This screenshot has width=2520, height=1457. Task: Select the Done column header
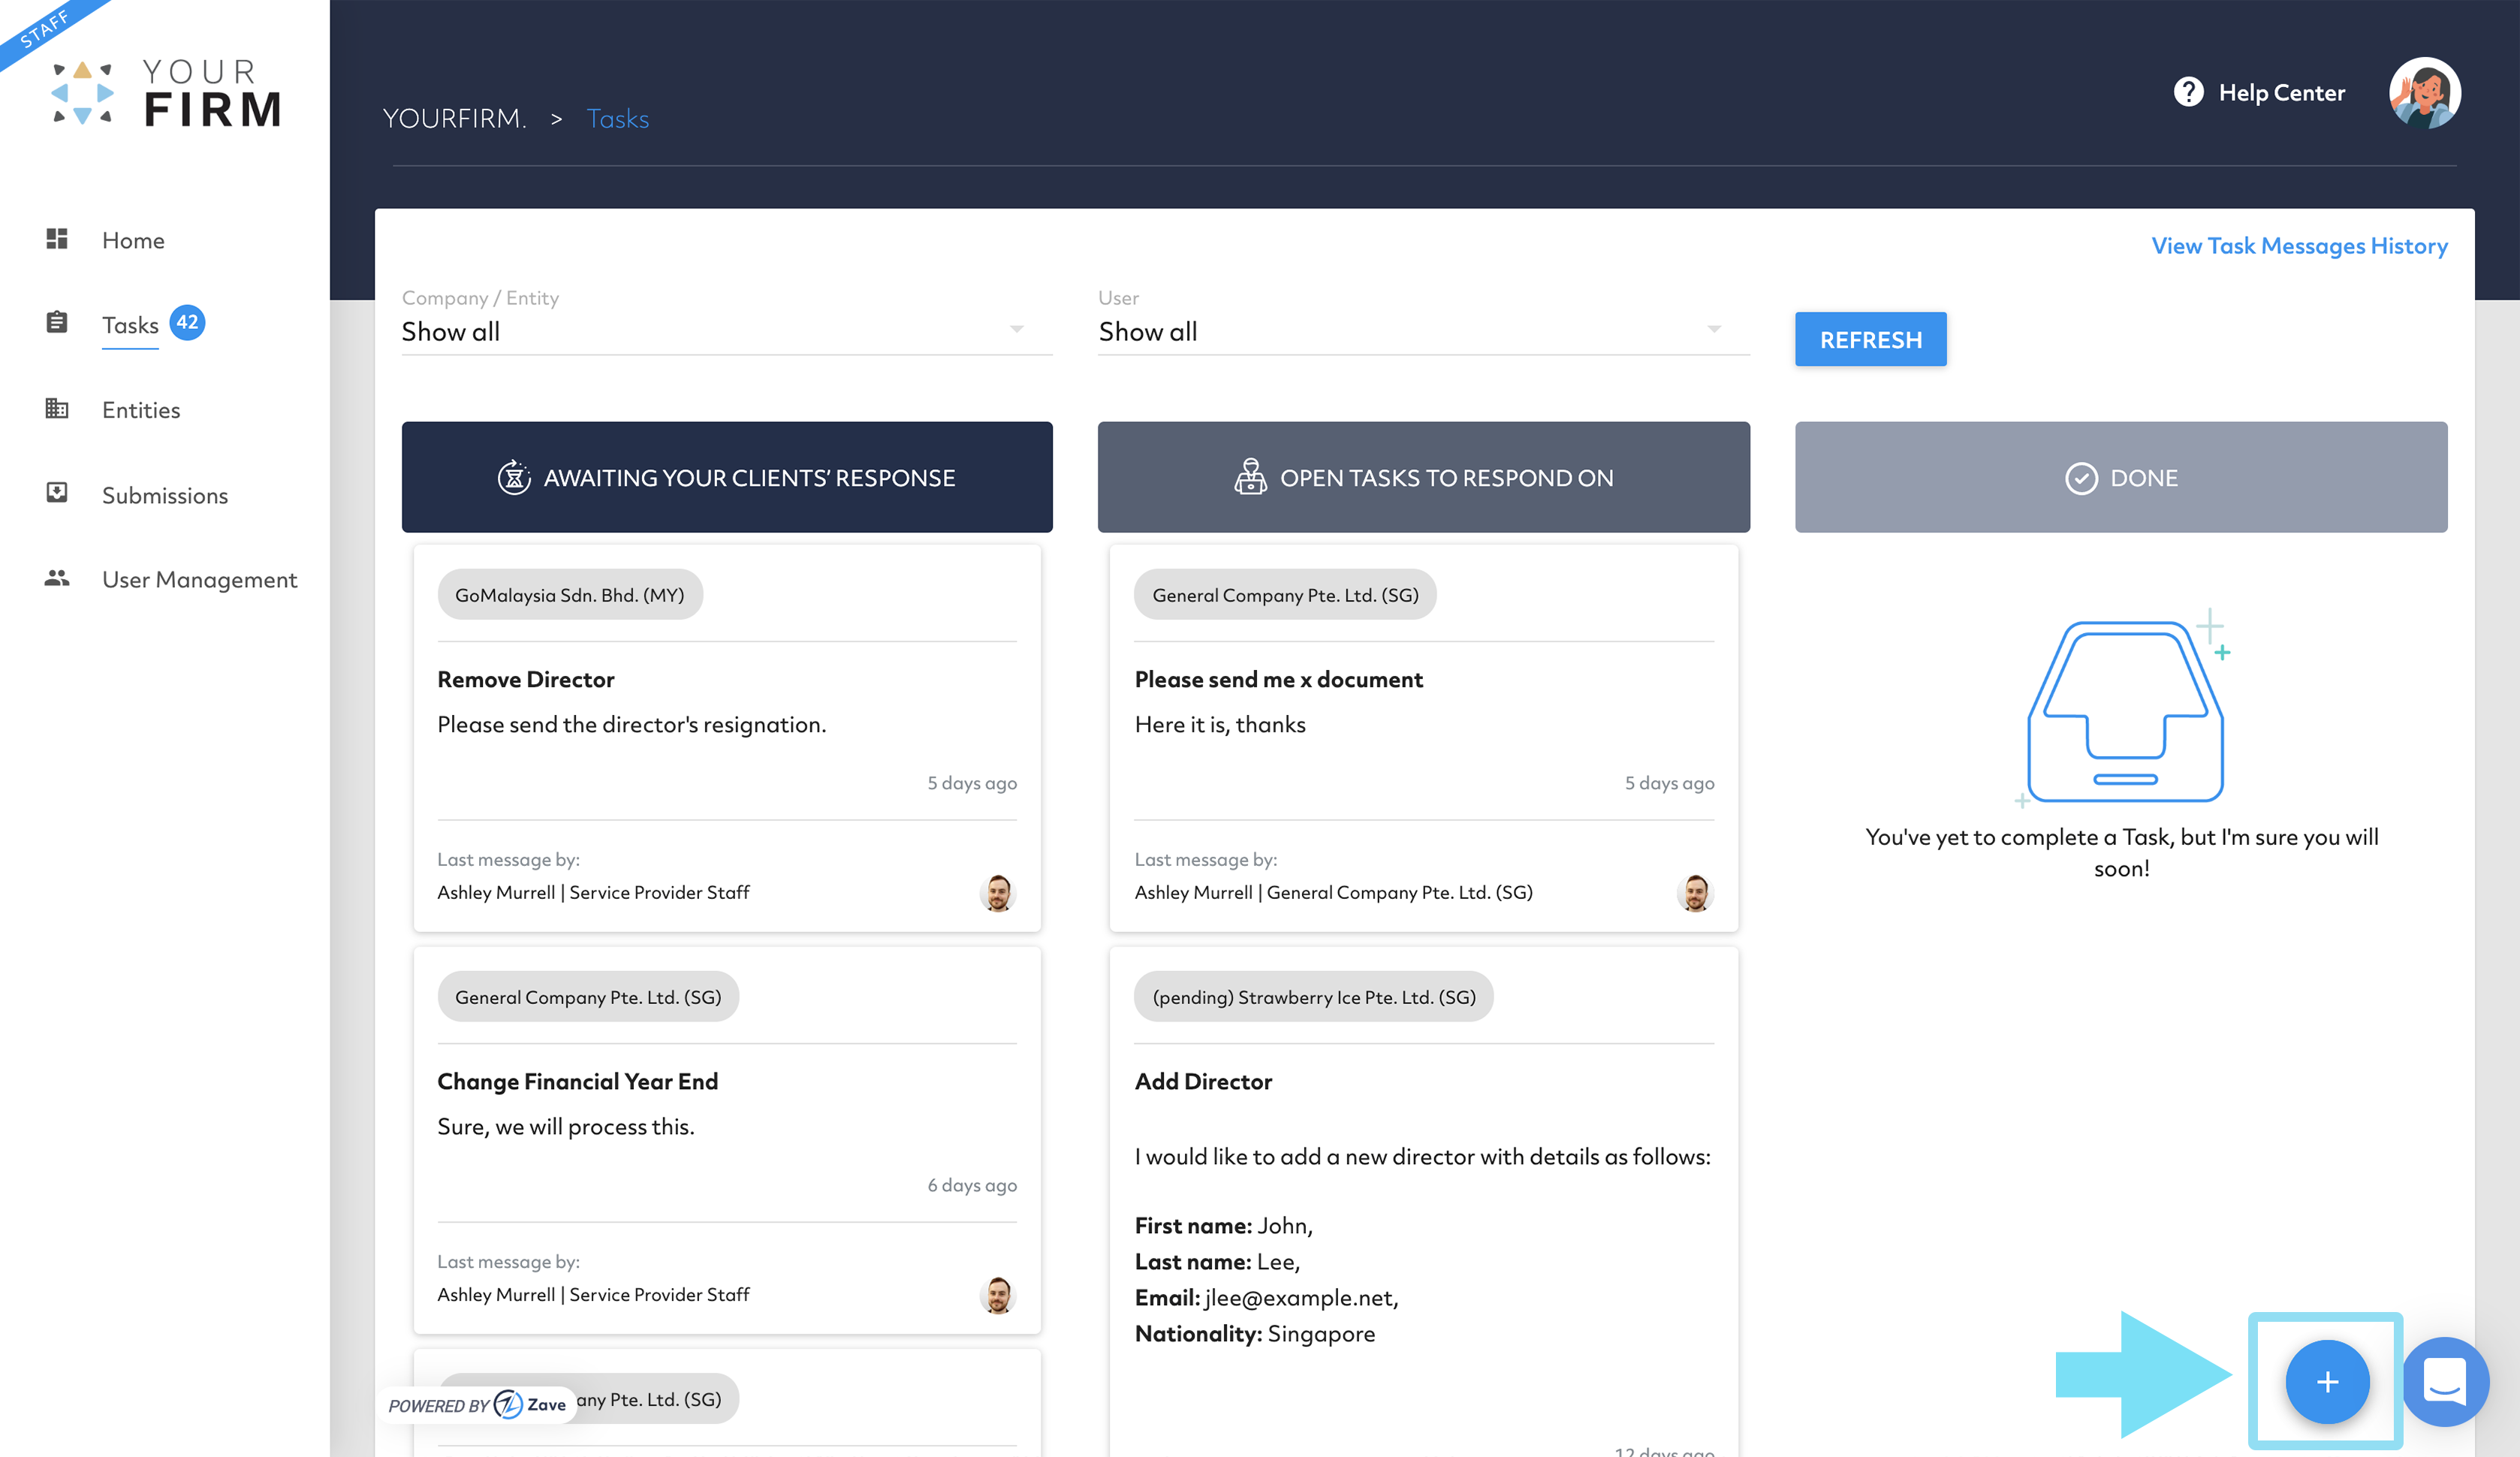(x=2121, y=477)
